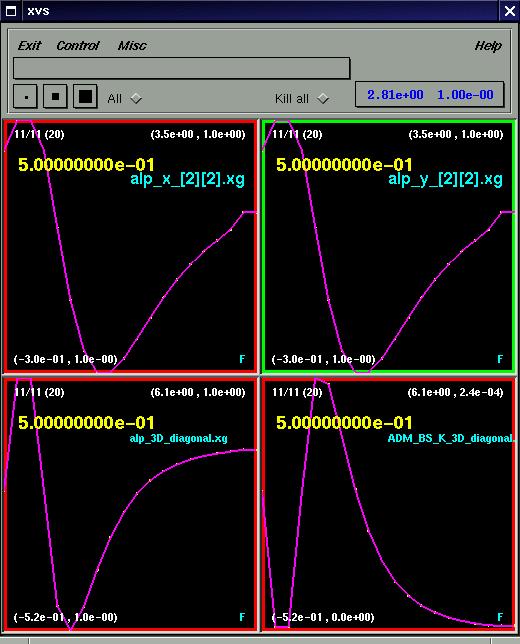
Task: Open the xvs window menu icon
Action: click(11, 11)
